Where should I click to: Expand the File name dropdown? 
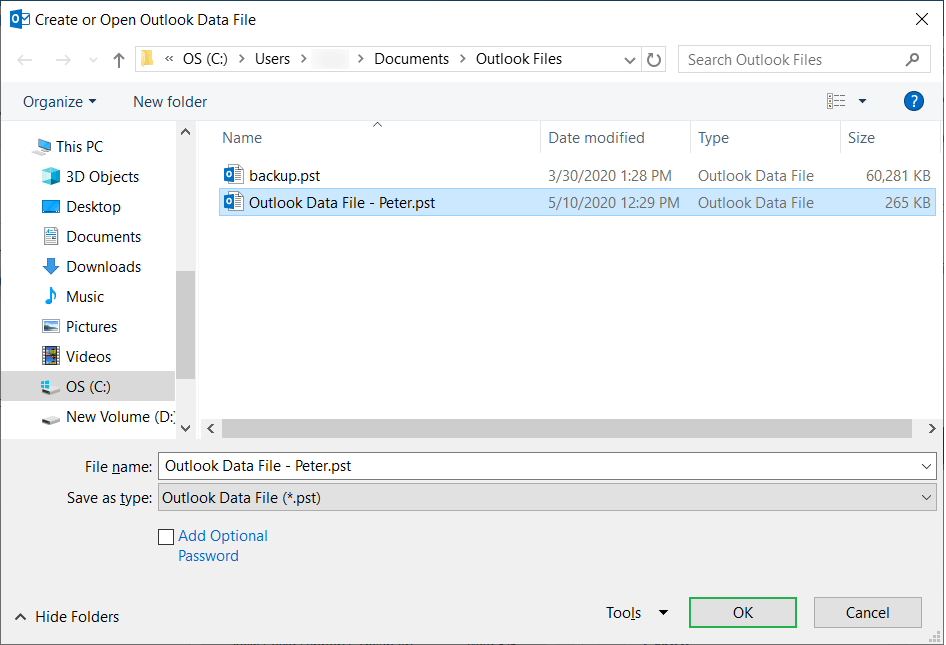[926, 466]
